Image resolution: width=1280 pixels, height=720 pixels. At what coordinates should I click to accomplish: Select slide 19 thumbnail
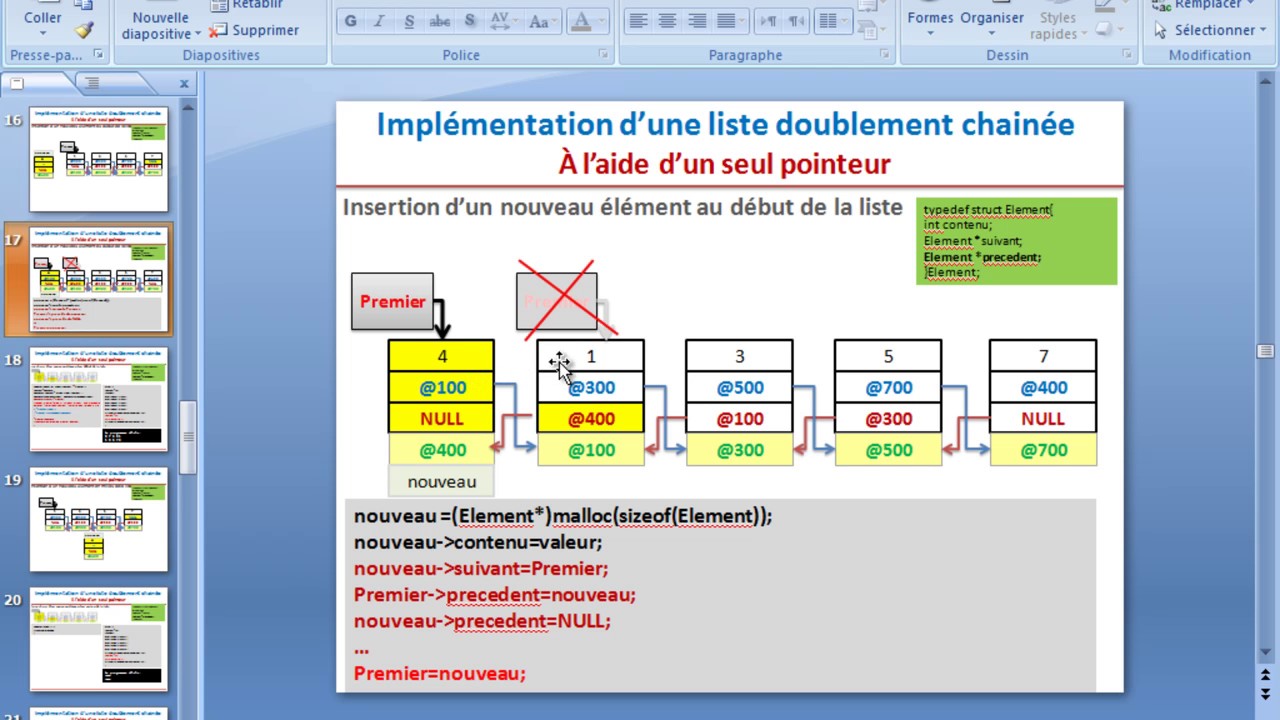tap(99, 519)
